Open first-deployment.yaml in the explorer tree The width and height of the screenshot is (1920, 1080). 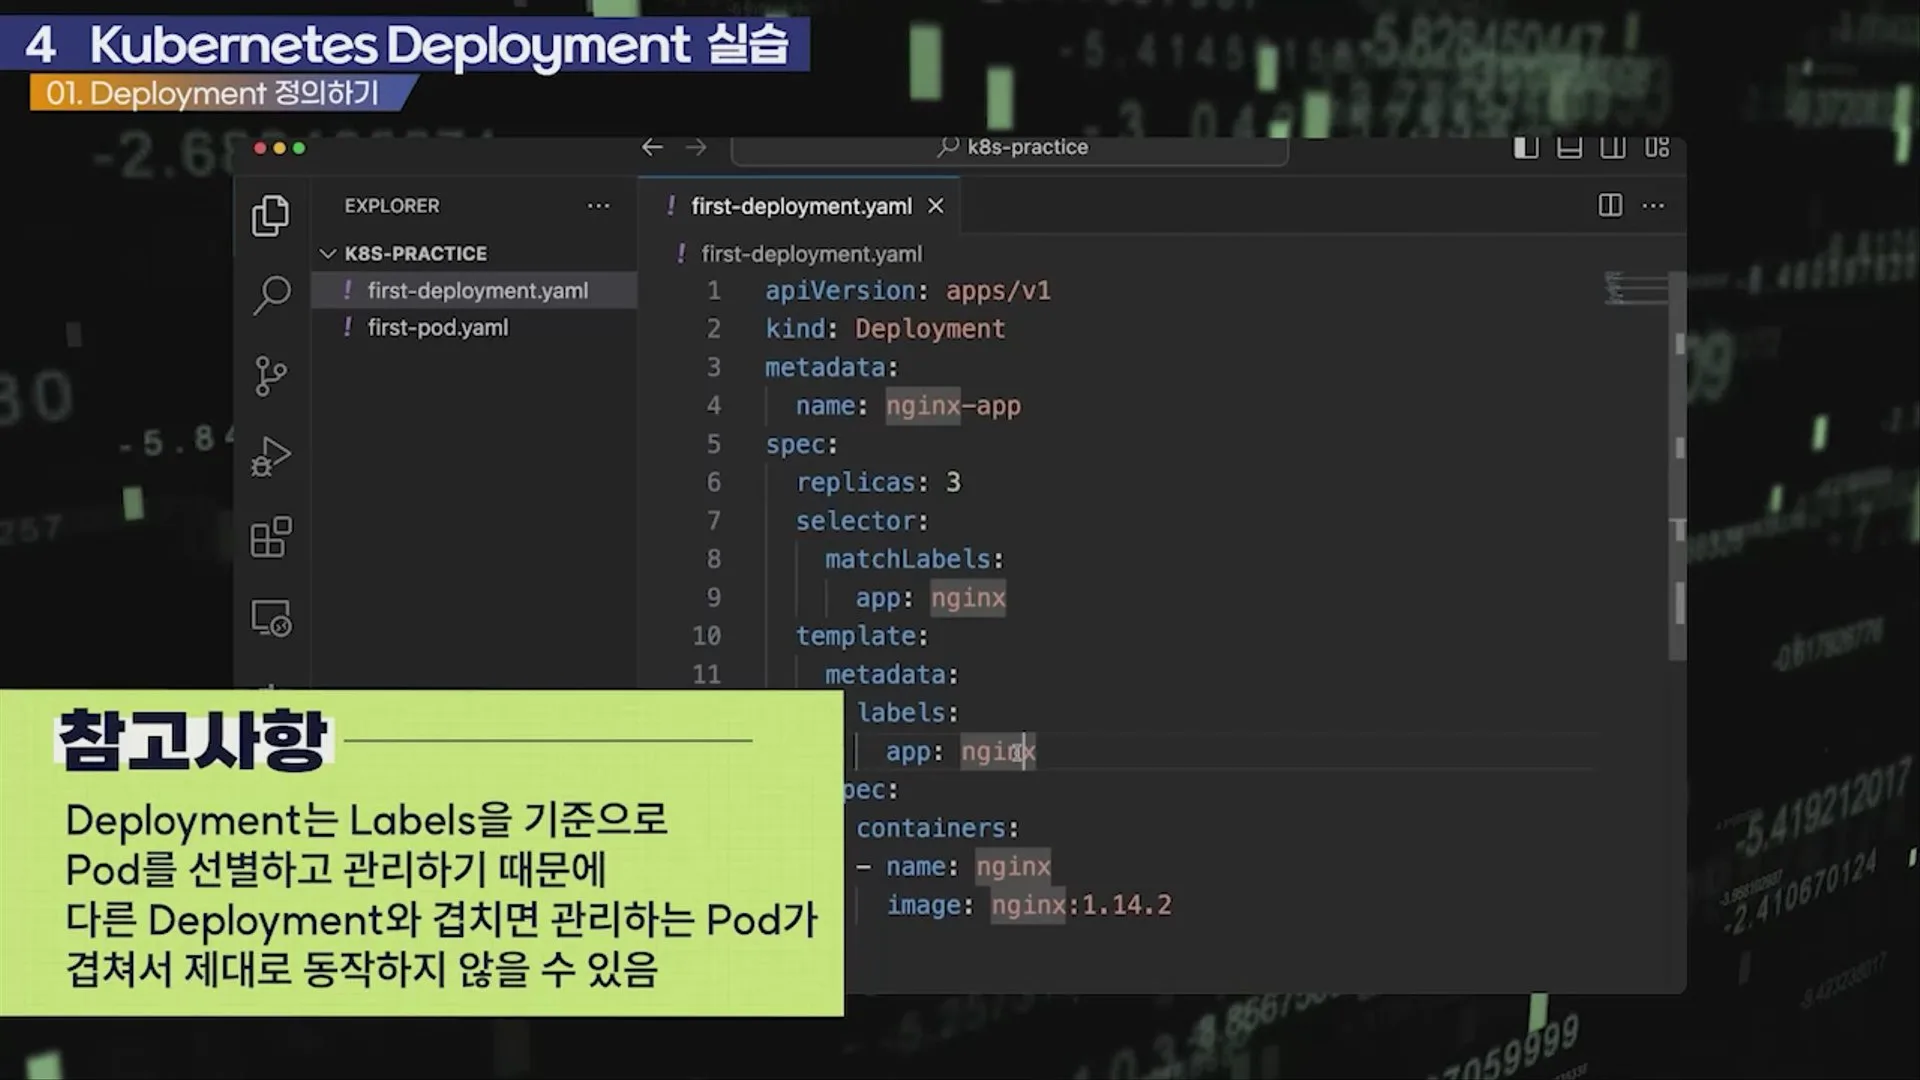click(476, 291)
